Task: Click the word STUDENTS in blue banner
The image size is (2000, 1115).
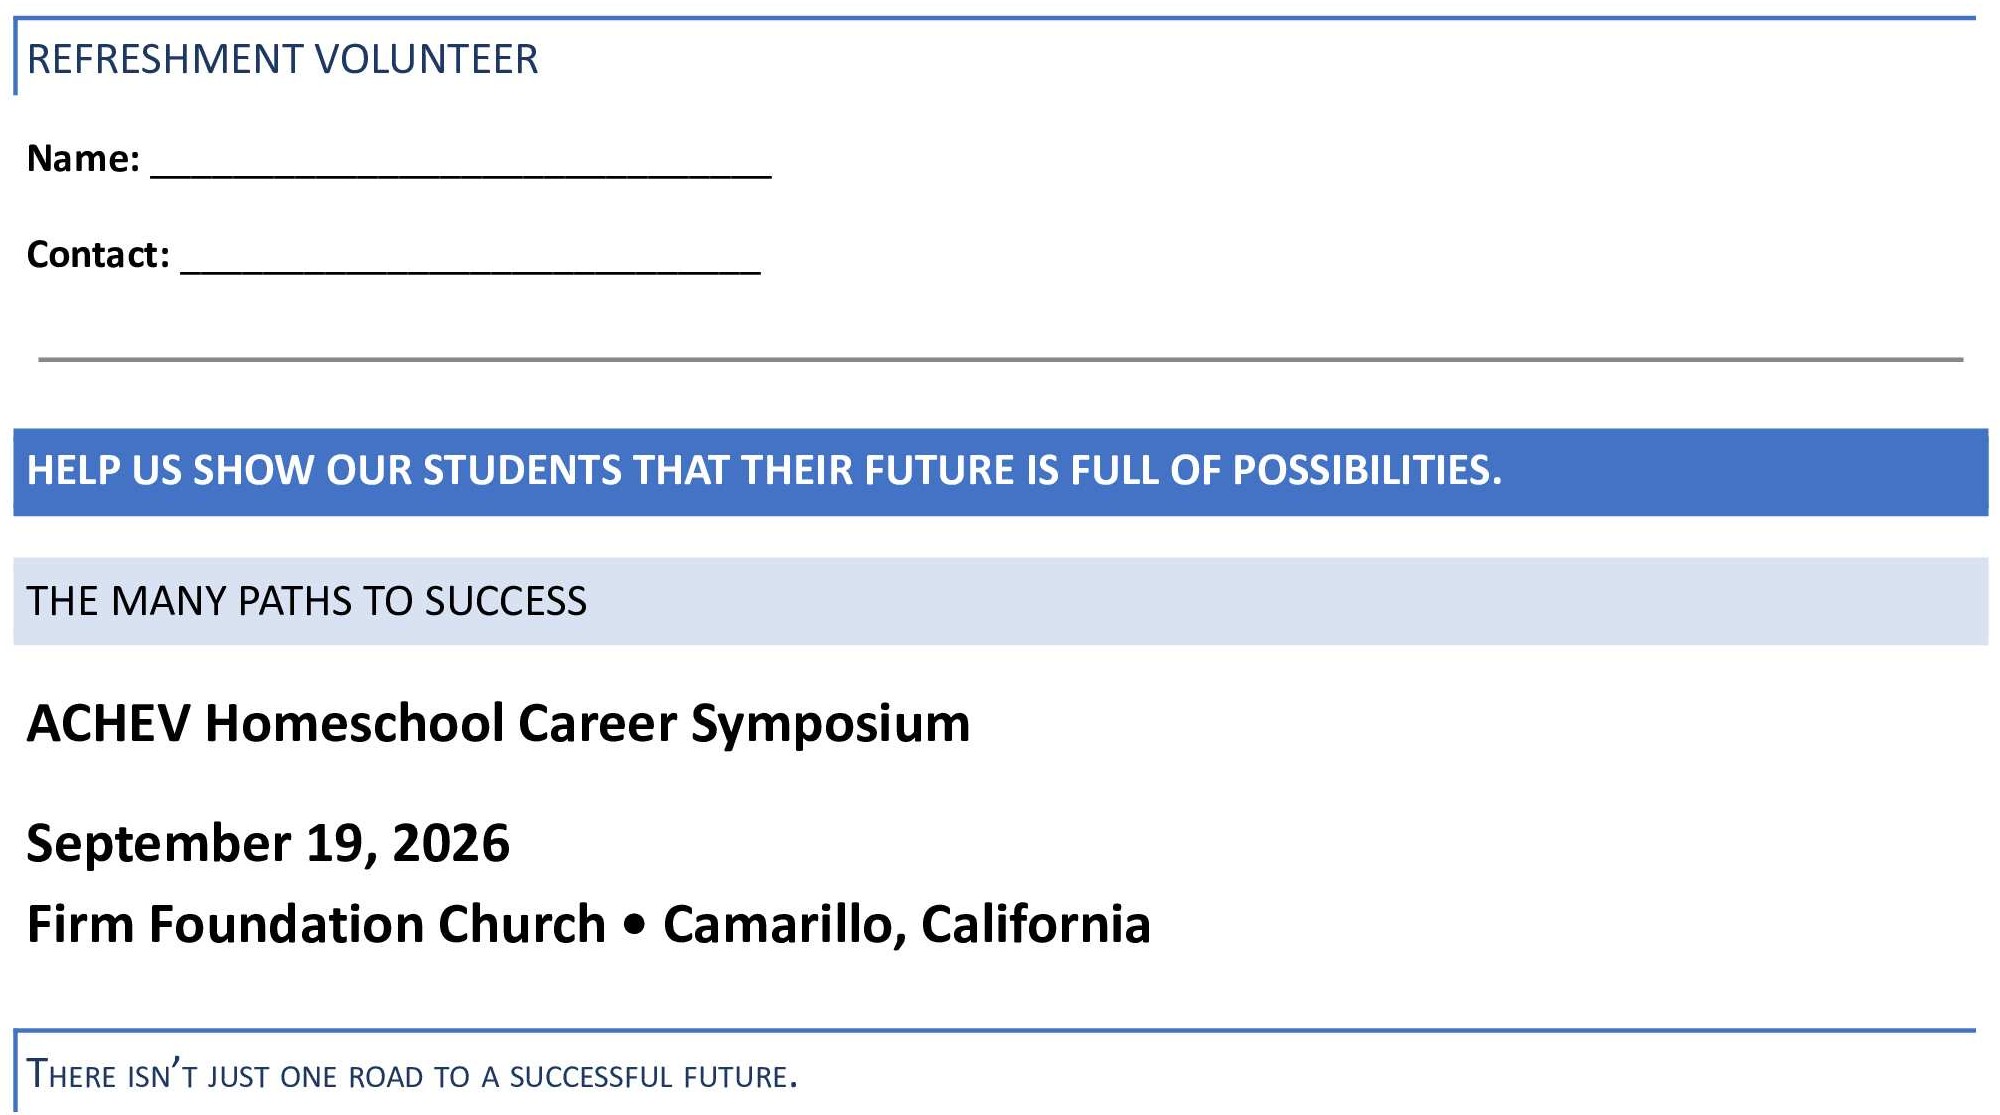Action: [521, 470]
